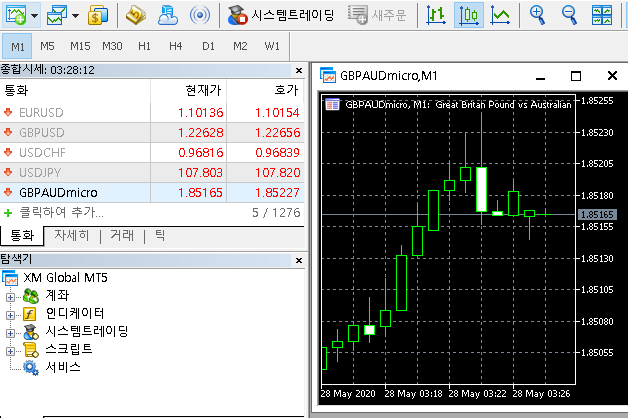This screenshot has height=418, width=628.
Task: Toggle the Market Watch coins icon
Action: pos(98,15)
